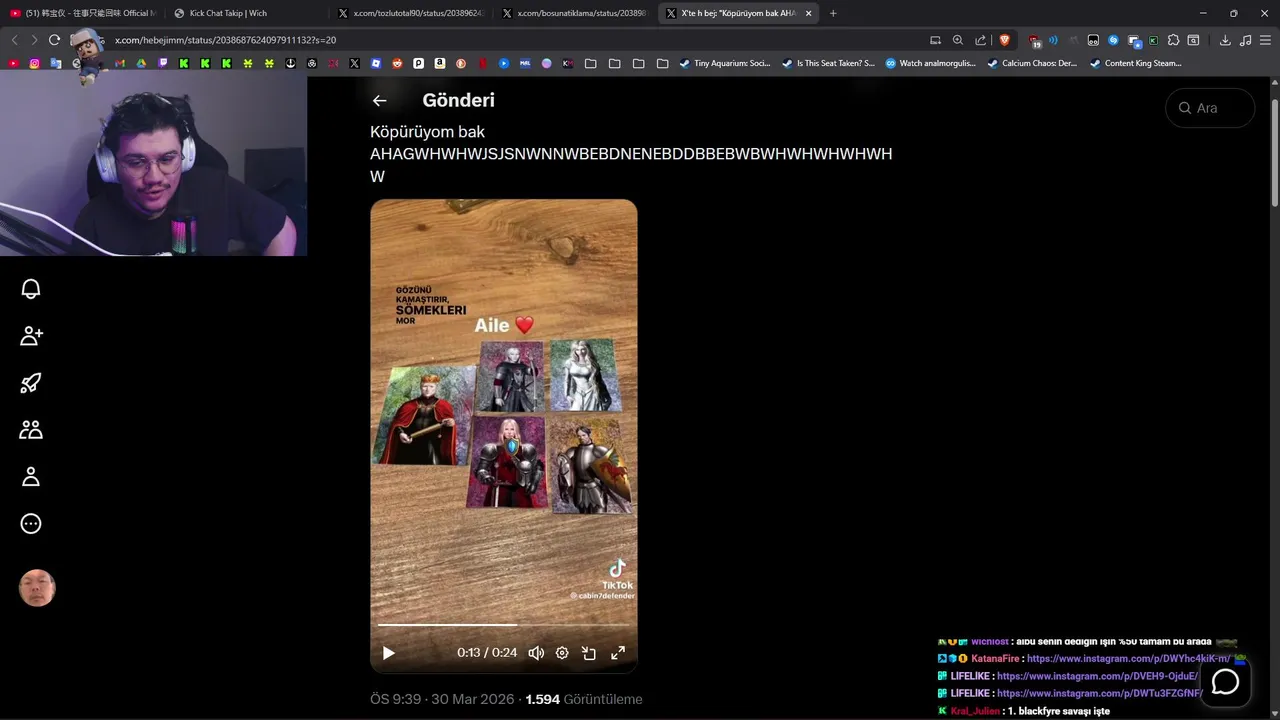Open the Amazon bookmark icon
The height and width of the screenshot is (720, 1280).
pyautogui.click(x=439, y=63)
